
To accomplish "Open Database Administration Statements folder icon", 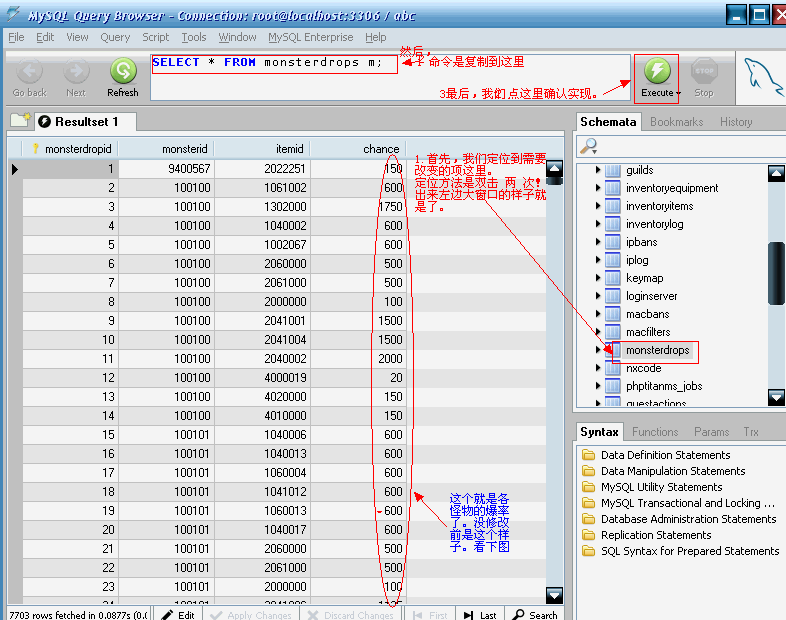I will pos(587,519).
